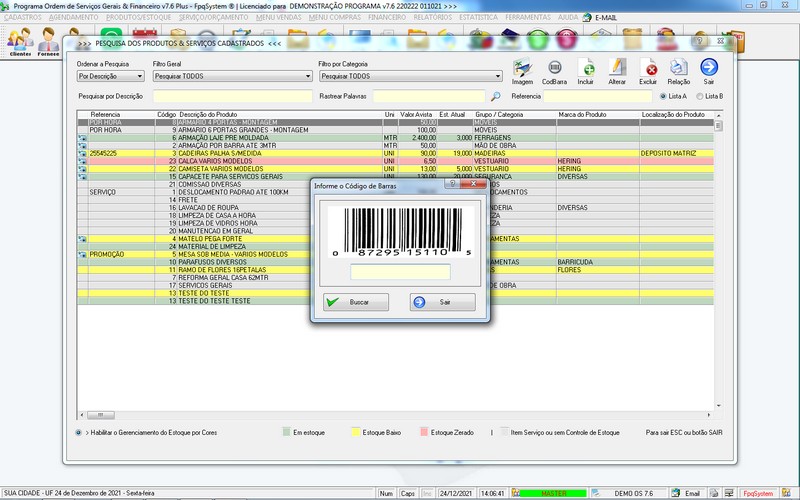The height and width of the screenshot is (500, 800).
Task: Select the Lista A radio button
Action: coord(662,96)
